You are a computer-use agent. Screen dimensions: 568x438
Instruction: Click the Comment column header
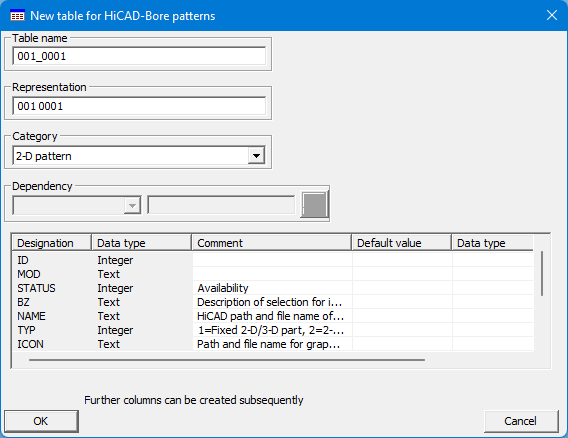[271, 243]
